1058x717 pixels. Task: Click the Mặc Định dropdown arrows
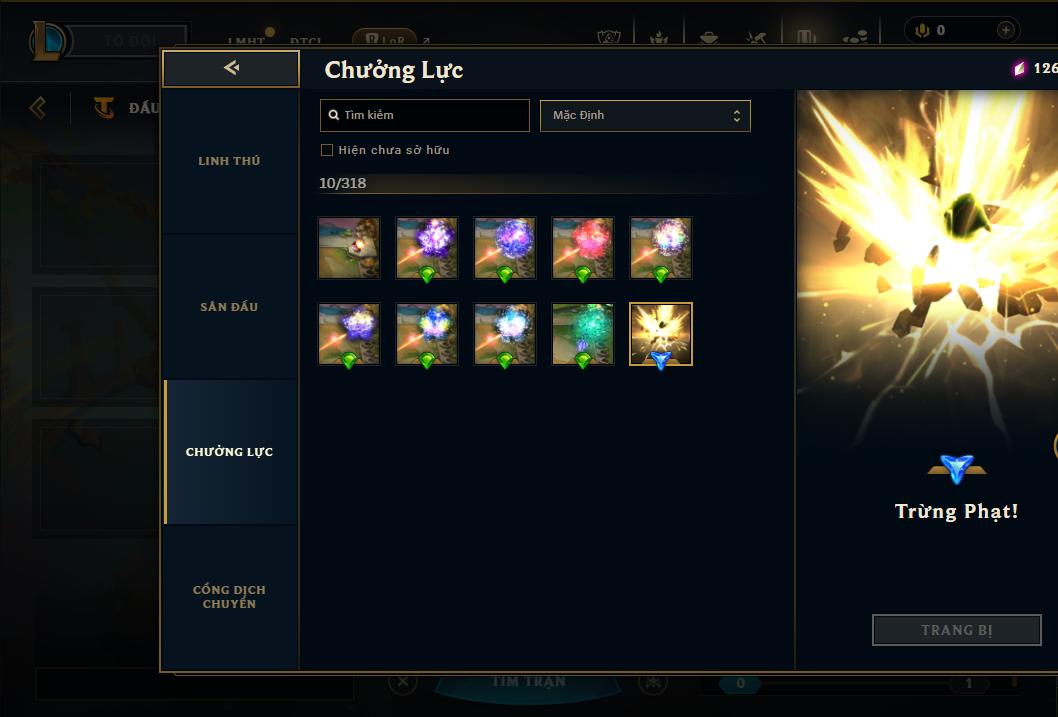tap(737, 116)
